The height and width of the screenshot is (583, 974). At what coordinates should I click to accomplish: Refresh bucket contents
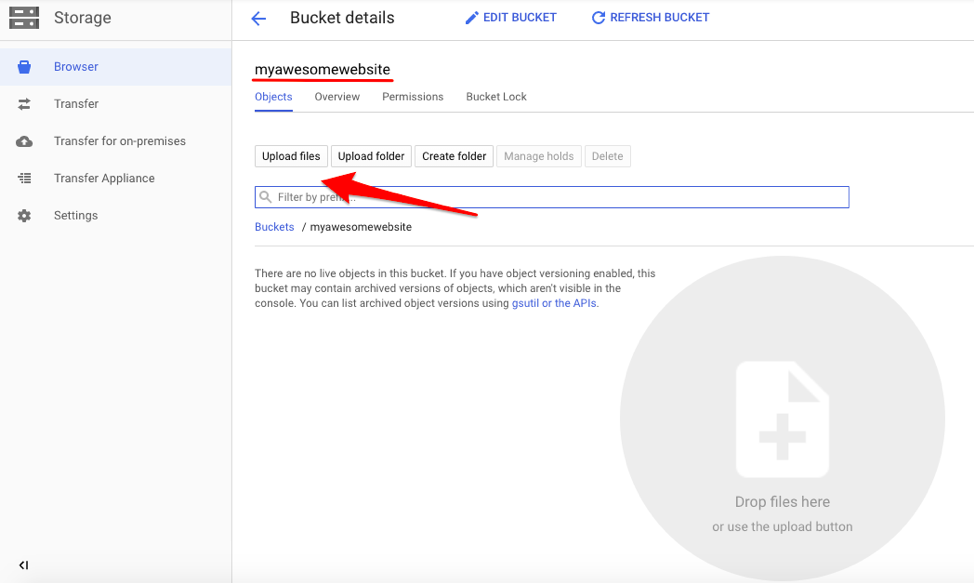click(650, 18)
